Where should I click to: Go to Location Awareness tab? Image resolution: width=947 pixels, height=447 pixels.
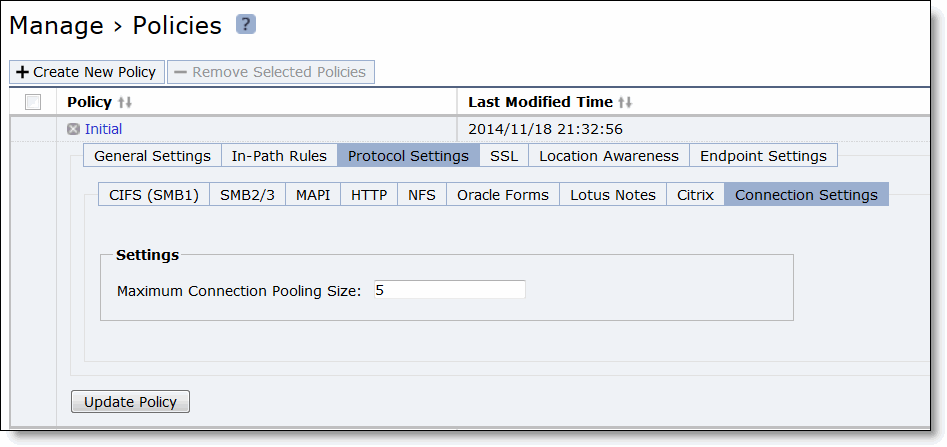point(609,156)
